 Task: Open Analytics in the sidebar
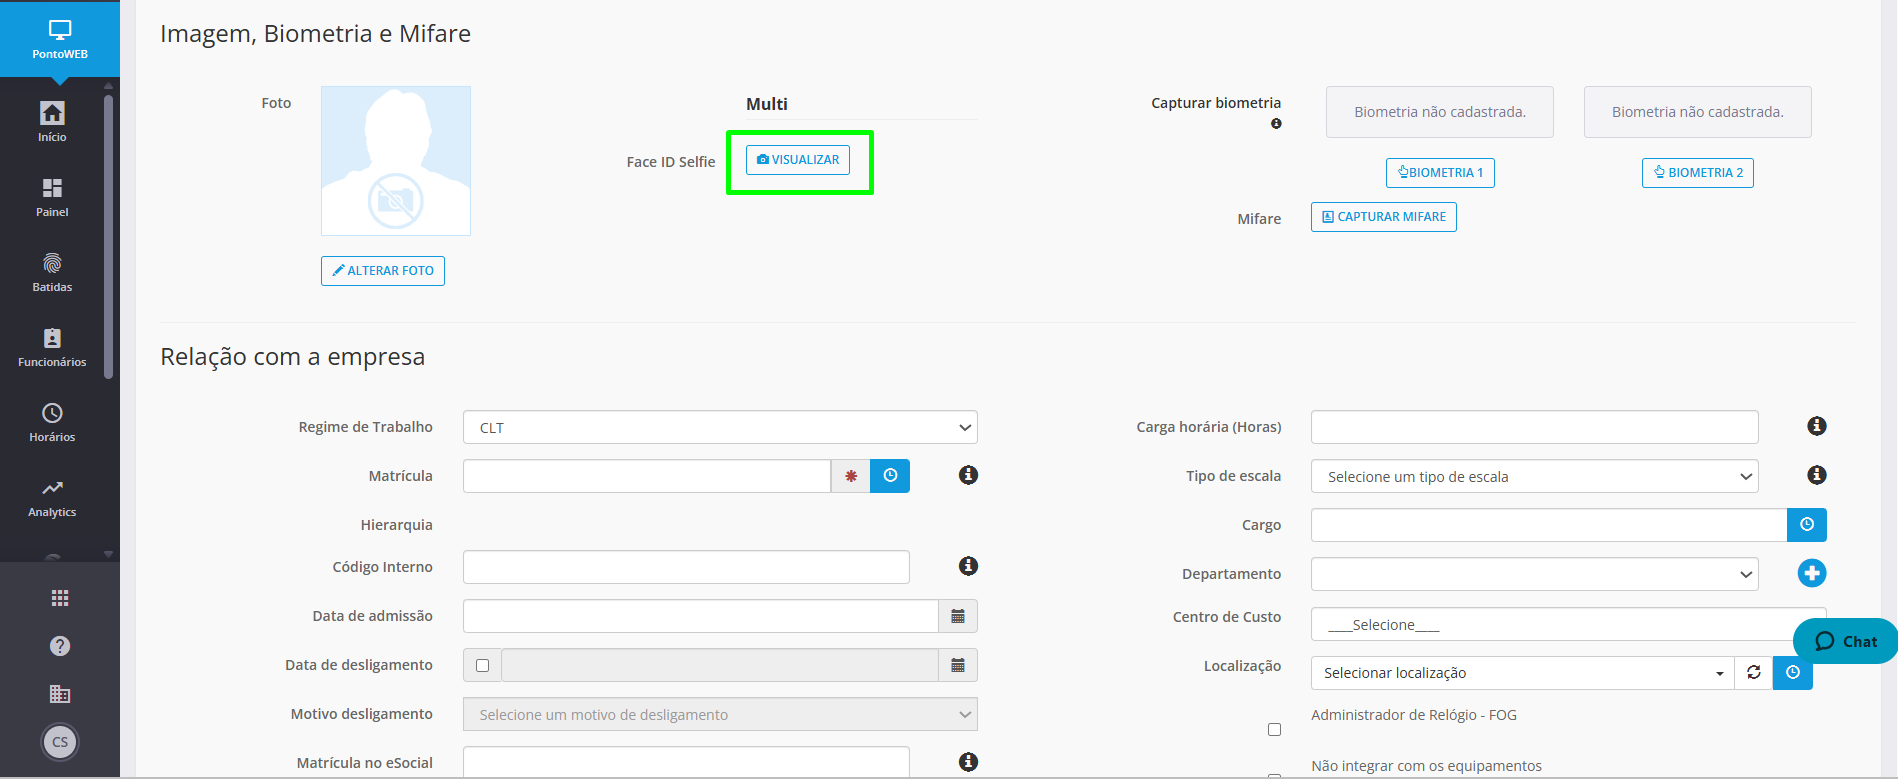[x=52, y=497]
